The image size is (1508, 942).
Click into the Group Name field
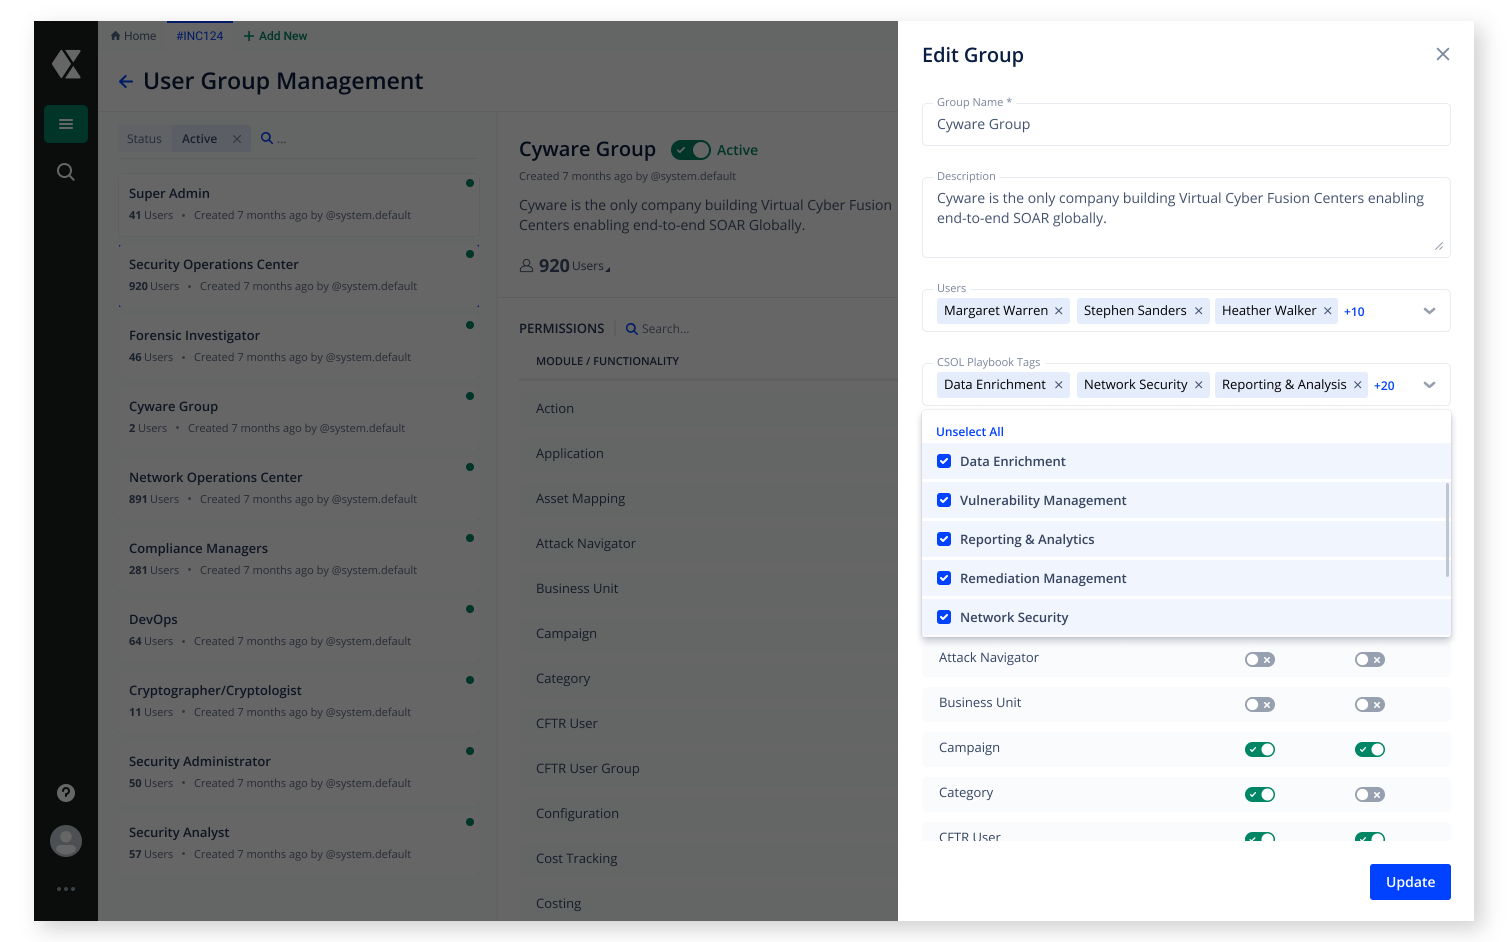[1186, 124]
